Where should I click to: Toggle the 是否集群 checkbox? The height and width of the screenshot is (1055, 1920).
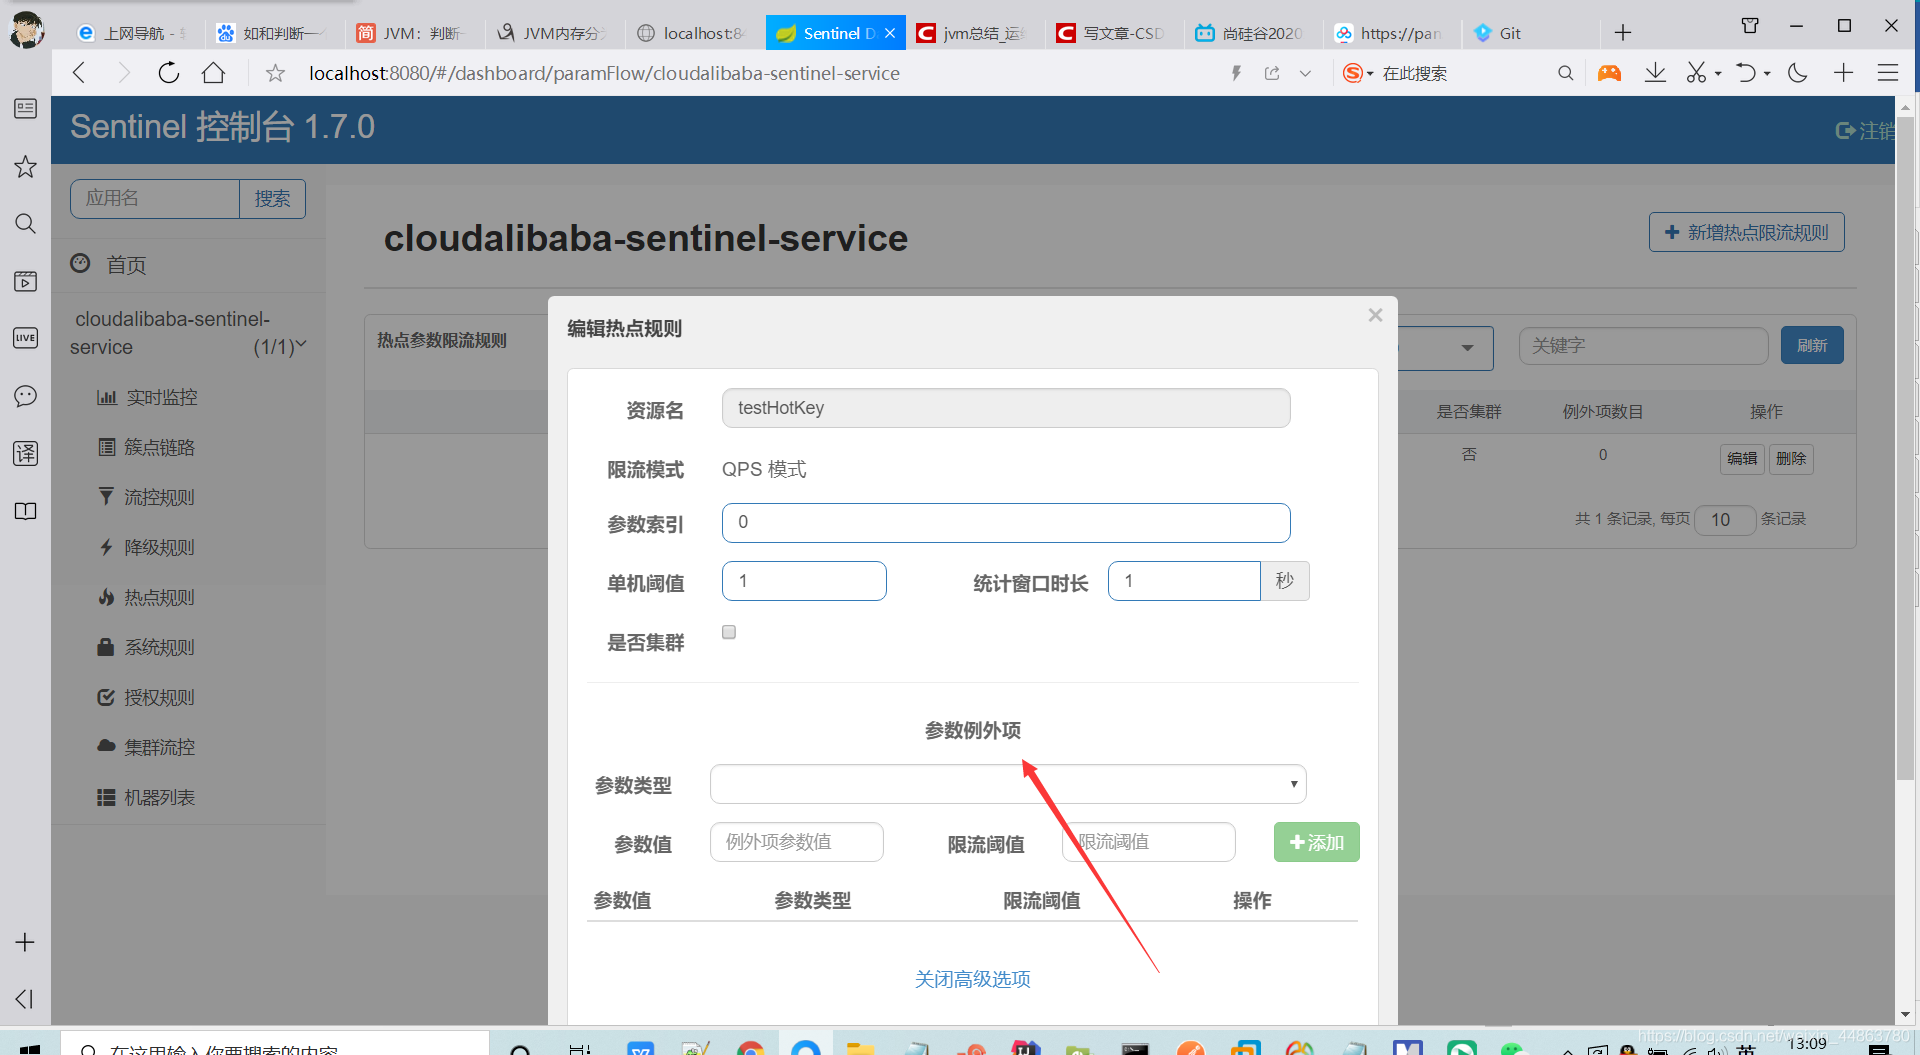729,632
